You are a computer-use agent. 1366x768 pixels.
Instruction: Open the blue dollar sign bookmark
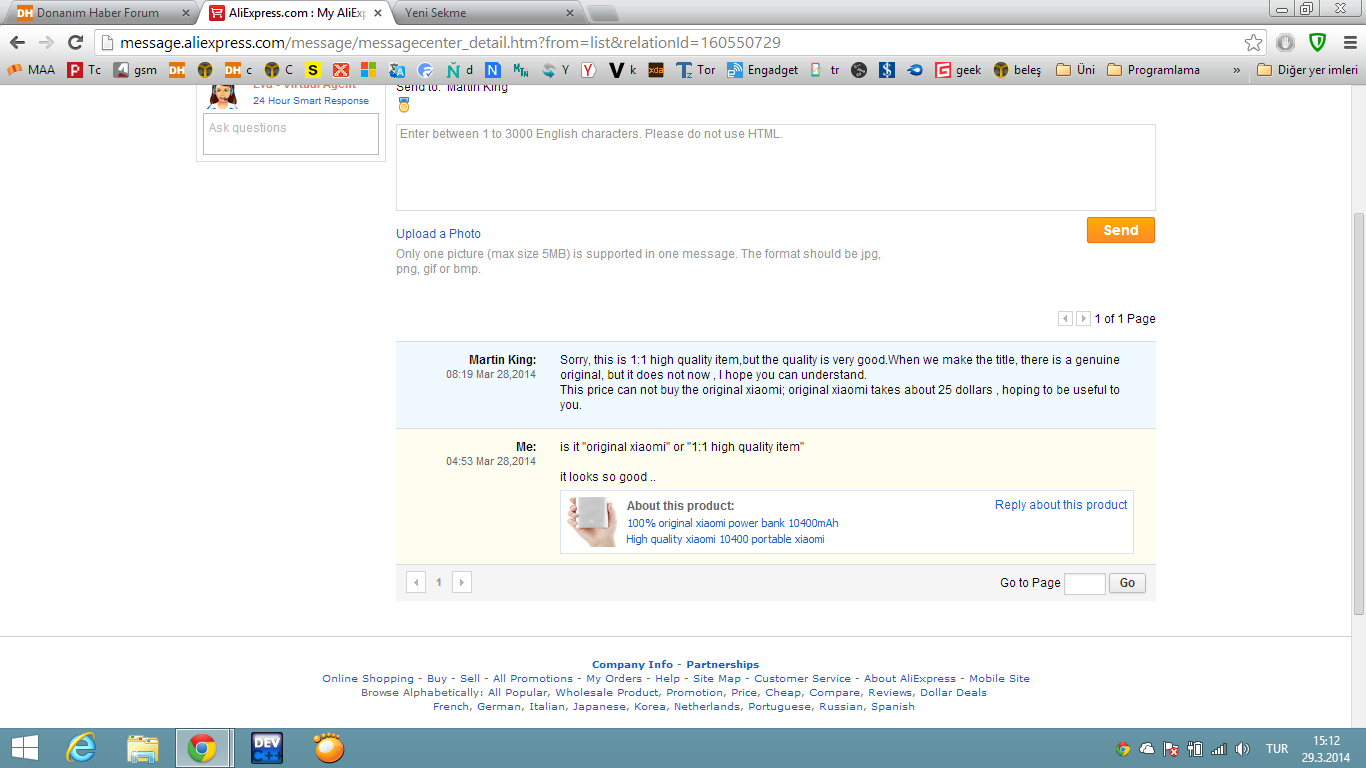(886, 70)
